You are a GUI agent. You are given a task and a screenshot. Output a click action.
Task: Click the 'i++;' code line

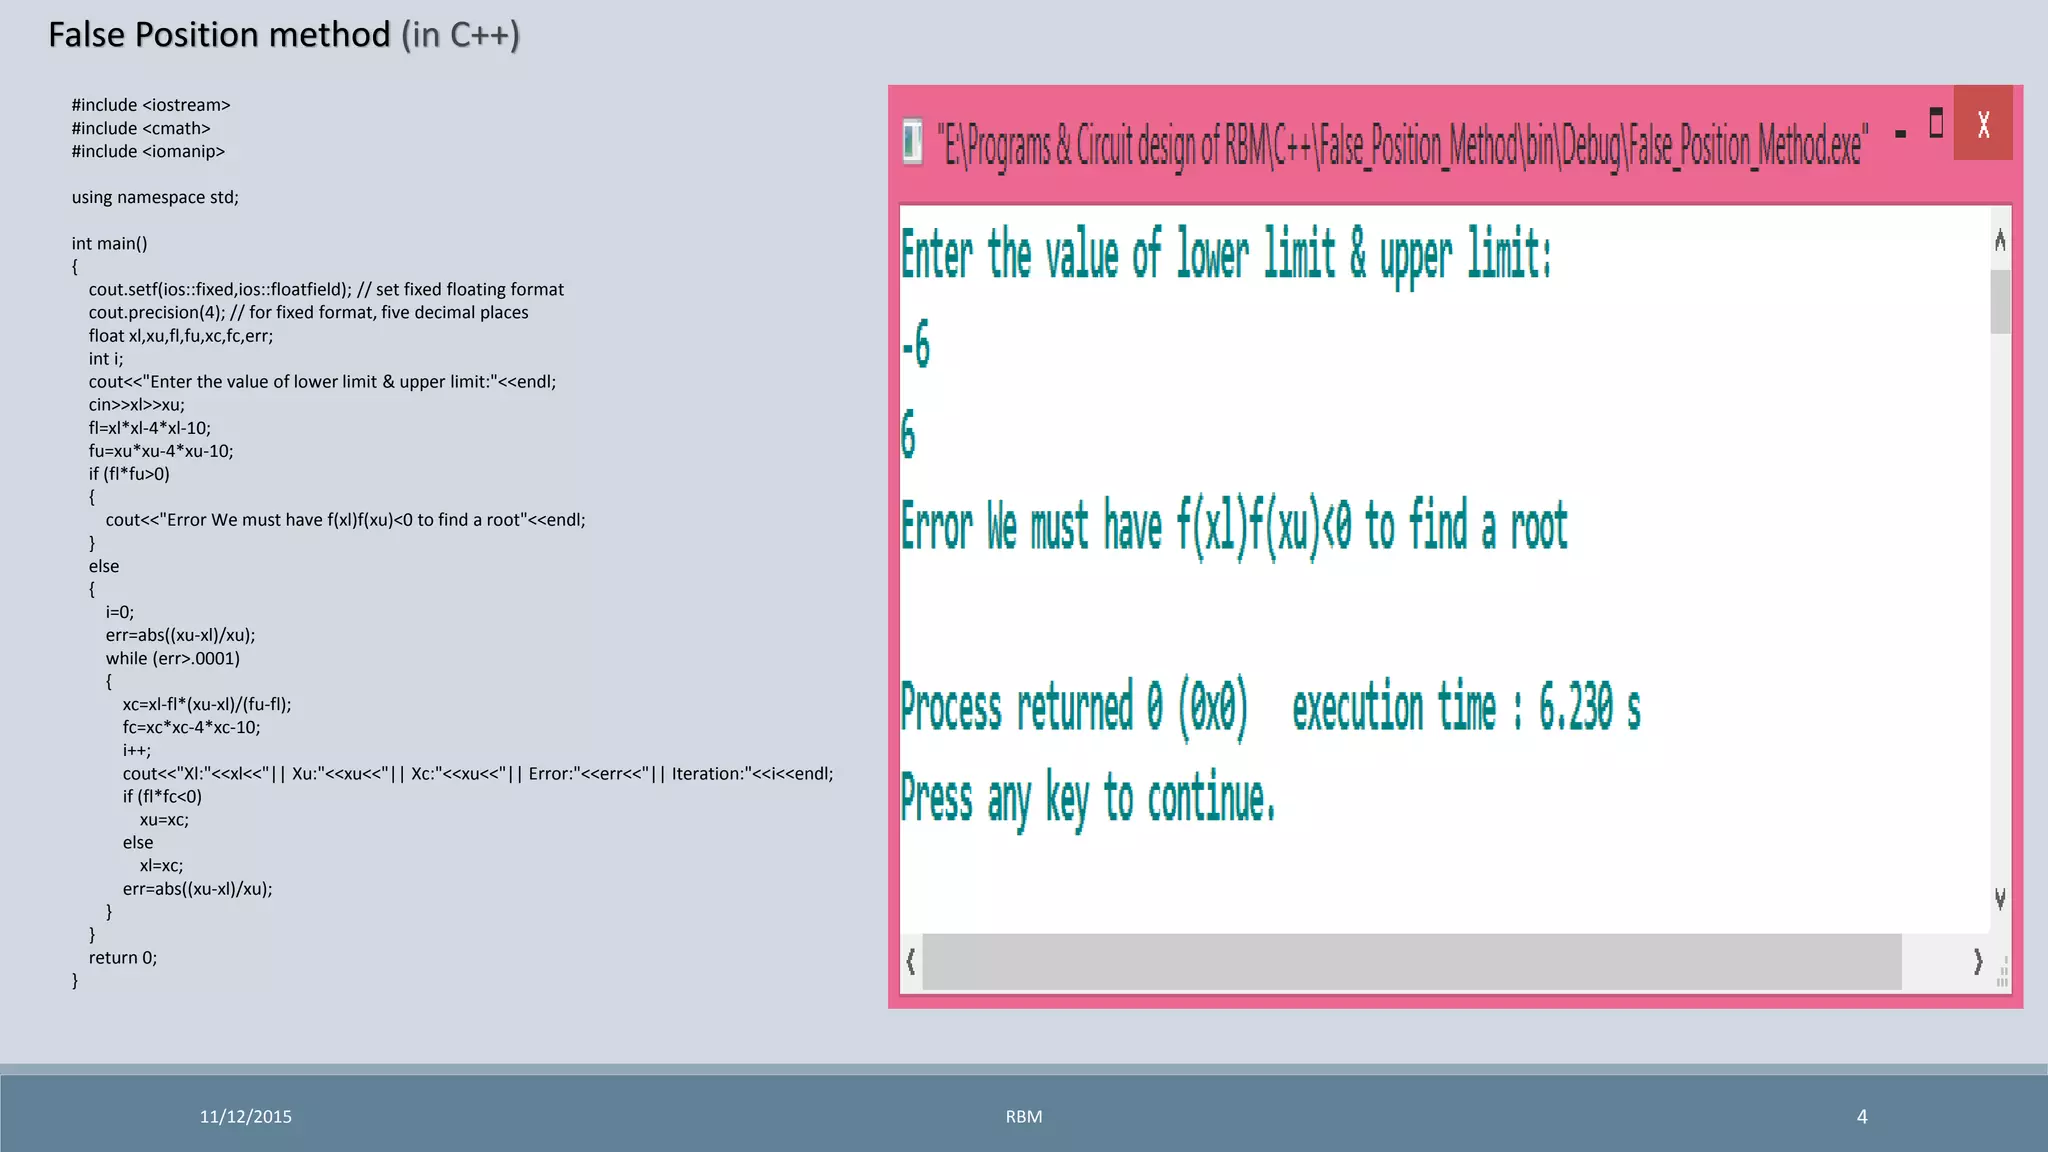point(137,750)
